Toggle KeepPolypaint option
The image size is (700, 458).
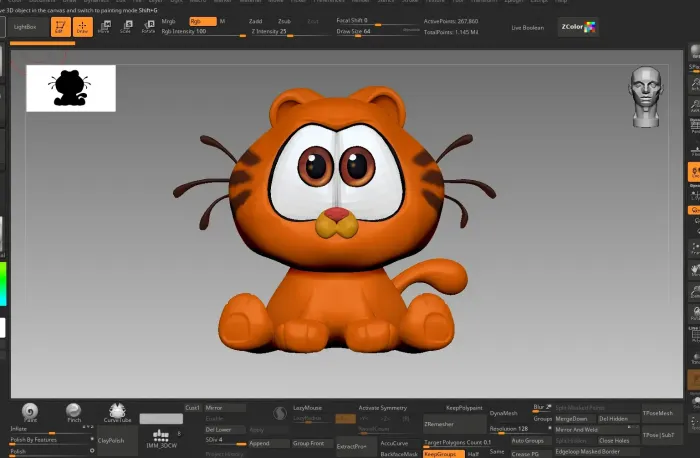(x=464, y=408)
